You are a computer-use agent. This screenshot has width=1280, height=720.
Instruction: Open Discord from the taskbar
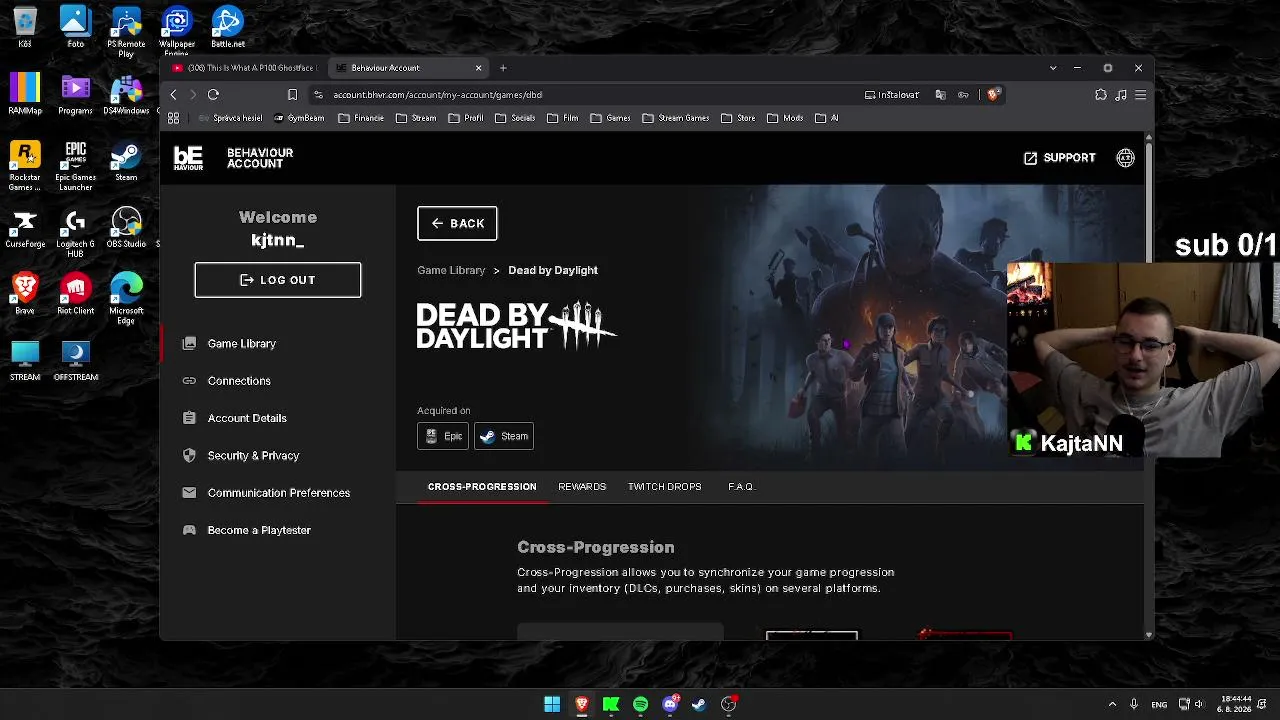[670, 704]
